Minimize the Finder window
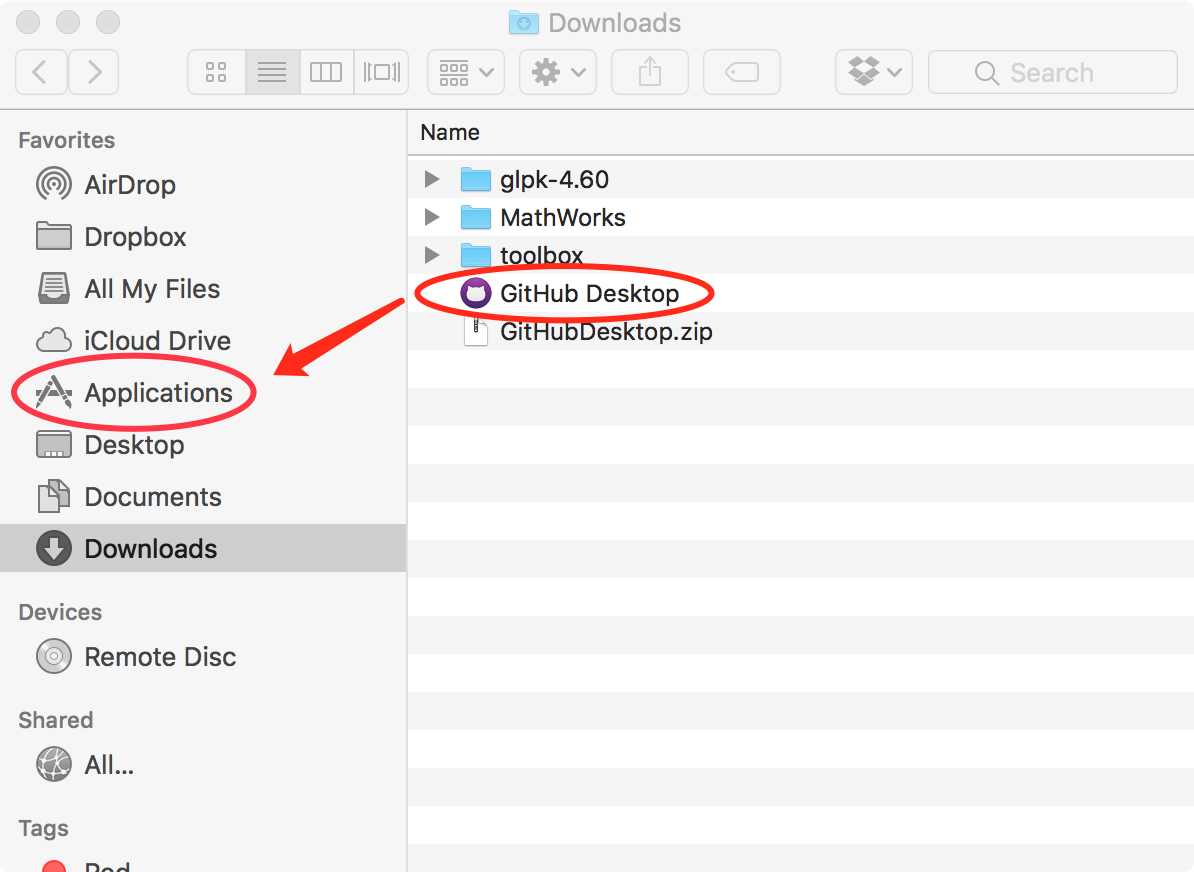 (x=68, y=22)
